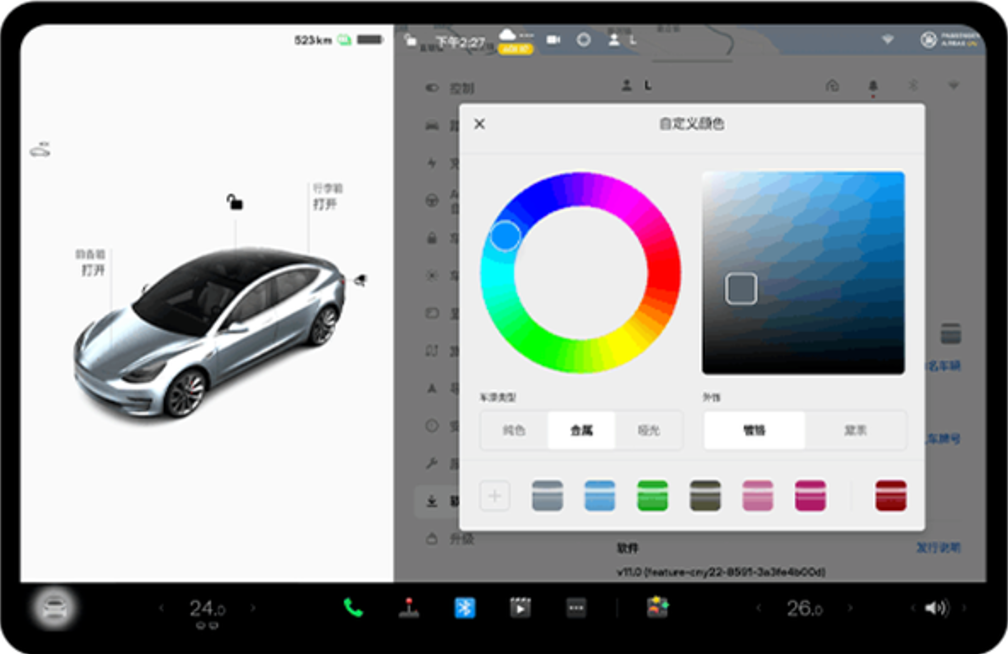Image resolution: width=1008 pixels, height=654 pixels.
Task: Select the 纯色 paint type
Action: coord(514,430)
